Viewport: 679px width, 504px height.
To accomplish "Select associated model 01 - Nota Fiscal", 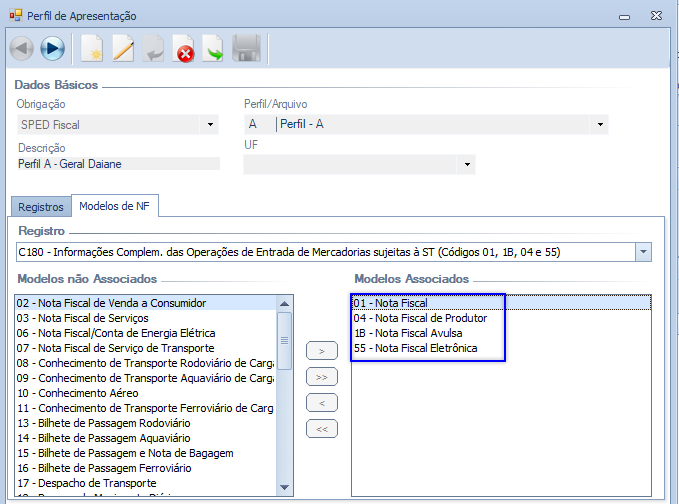I will (x=501, y=303).
